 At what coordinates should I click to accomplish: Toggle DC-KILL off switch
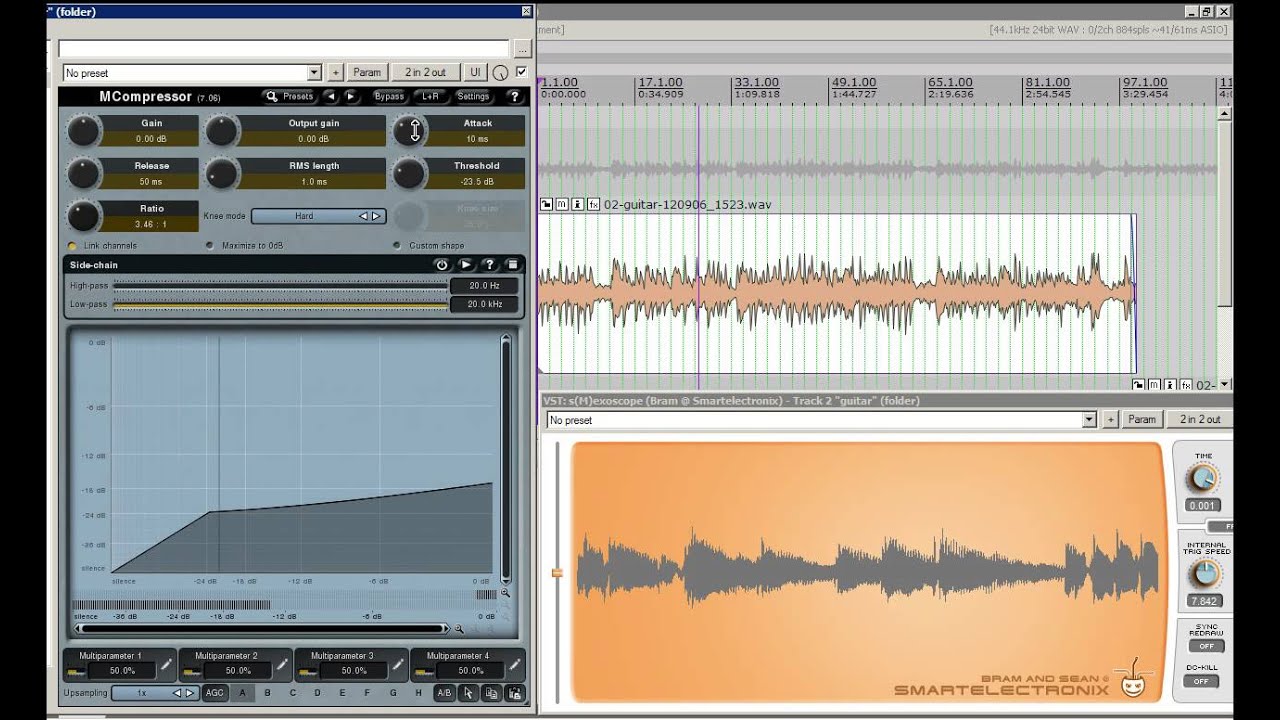point(1201,681)
